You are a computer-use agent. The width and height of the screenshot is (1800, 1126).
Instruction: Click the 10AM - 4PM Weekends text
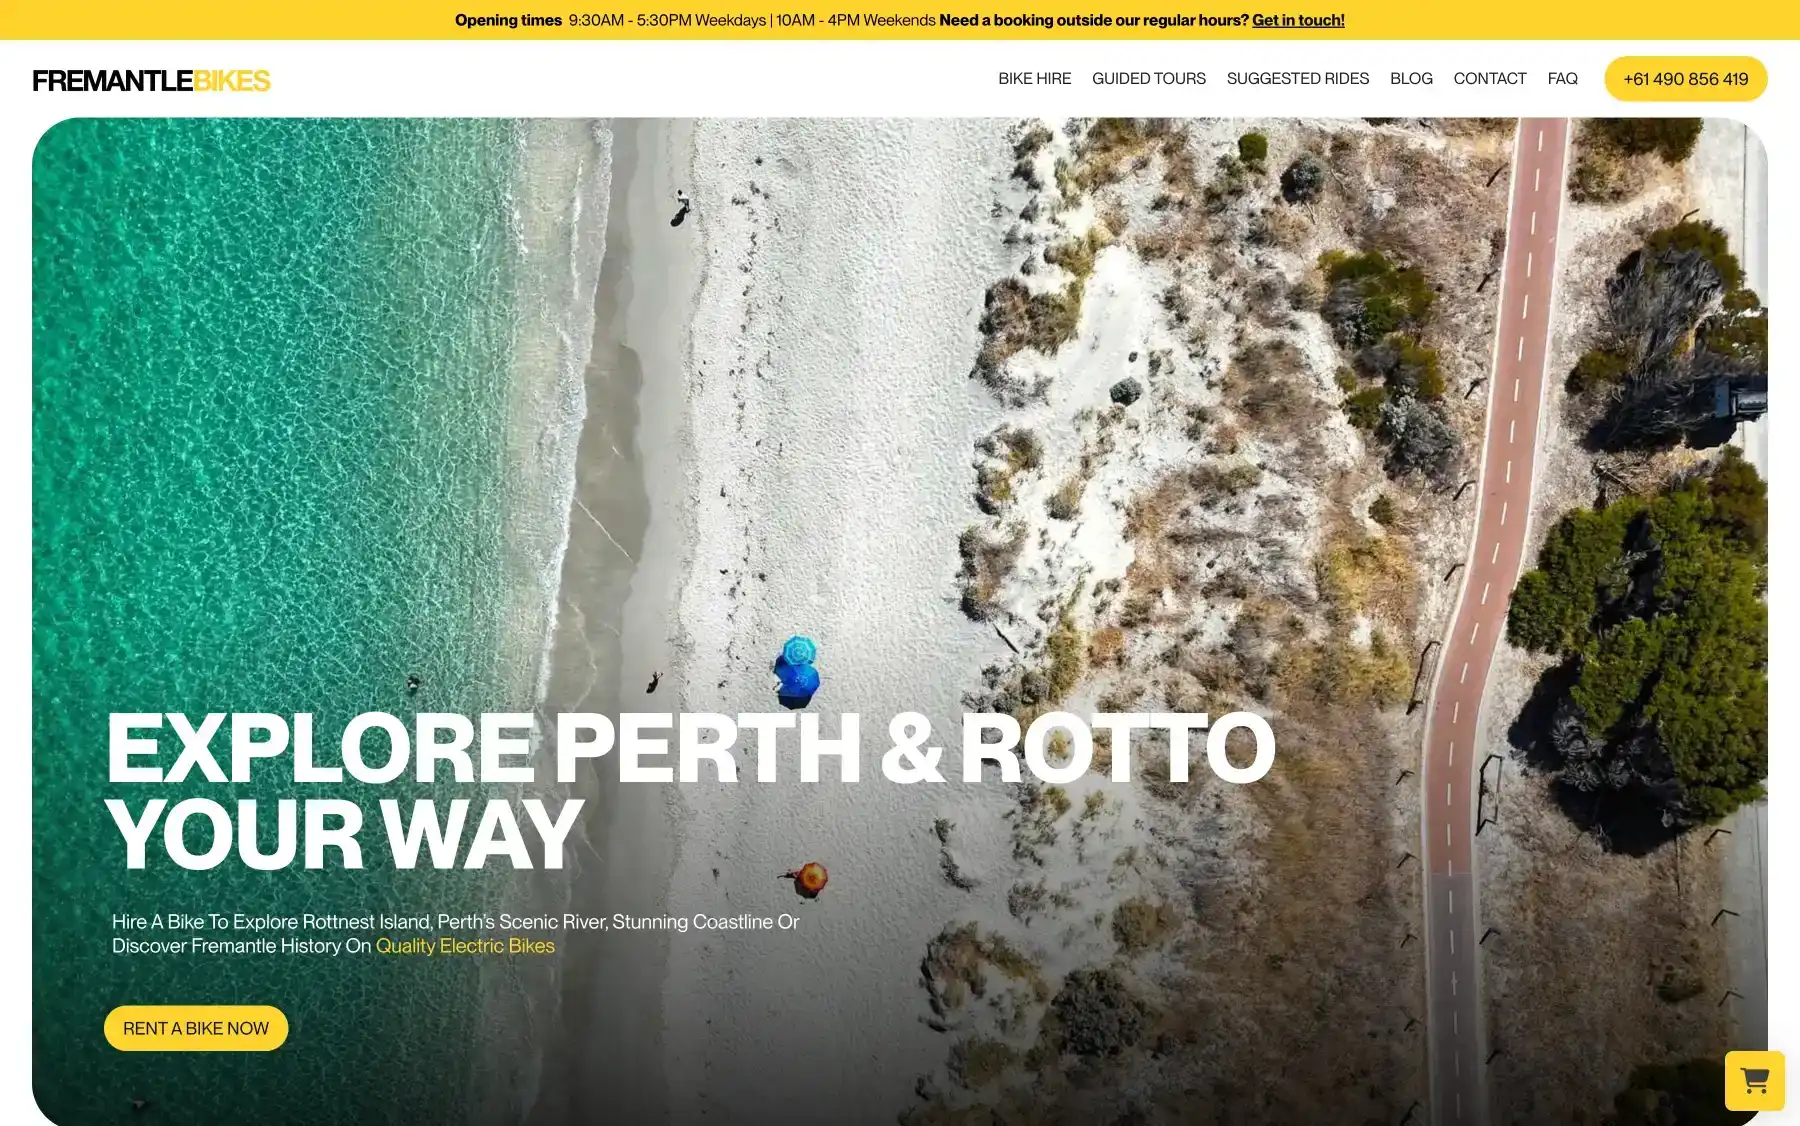click(x=856, y=20)
